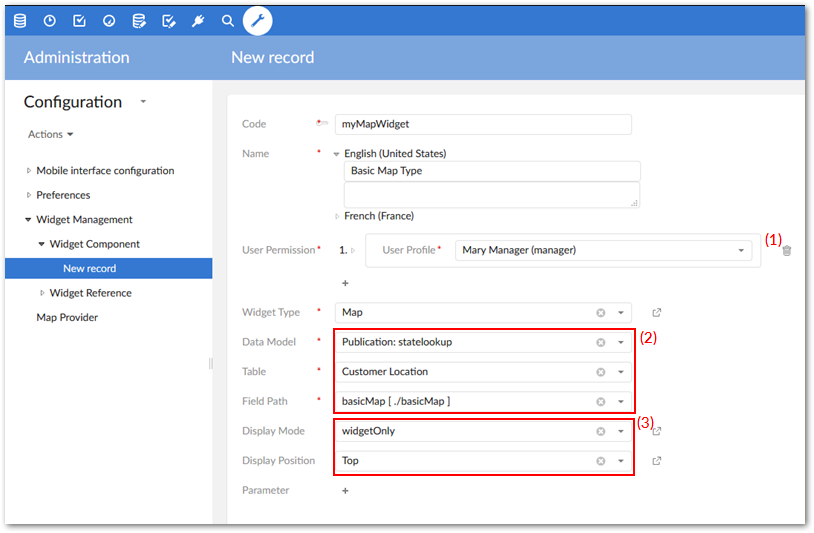This screenshot has height=533, width=814.
Task: Delete the Mary Manager user permission row
Action: pos(787,251)
